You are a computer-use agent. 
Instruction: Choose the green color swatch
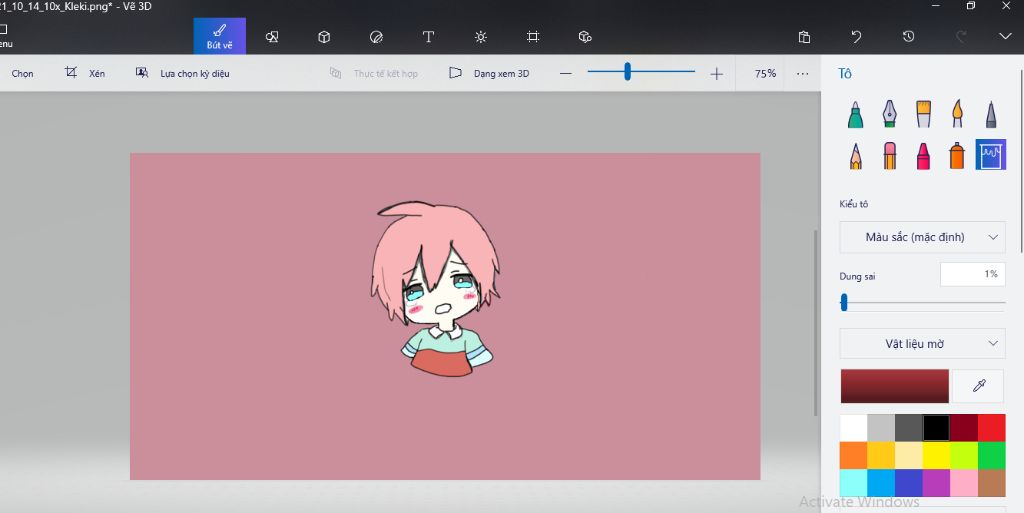[x=991, y=456]
